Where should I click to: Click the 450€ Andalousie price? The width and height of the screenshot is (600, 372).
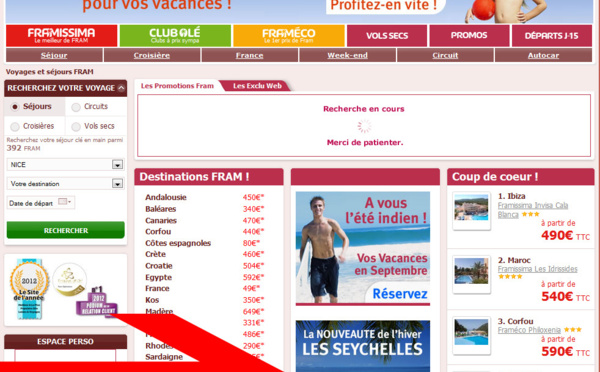pyautogui.click(x=253, y=197)
